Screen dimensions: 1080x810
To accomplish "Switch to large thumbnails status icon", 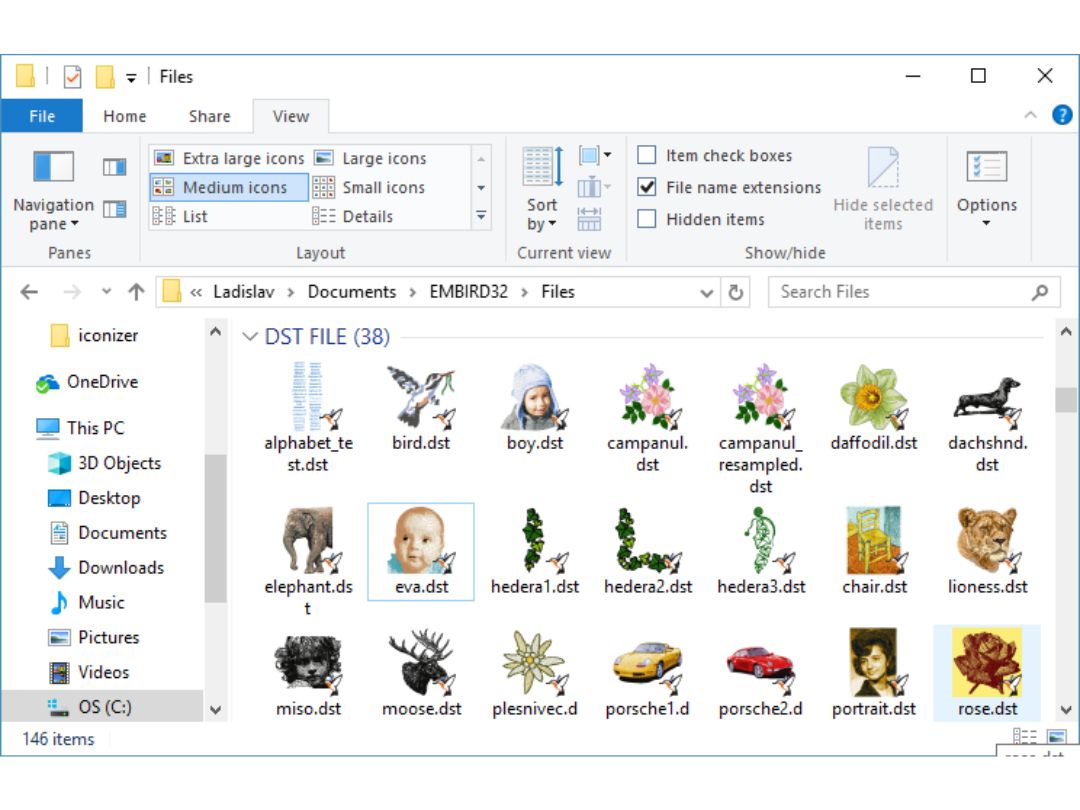I will (x=1057, y=737).
